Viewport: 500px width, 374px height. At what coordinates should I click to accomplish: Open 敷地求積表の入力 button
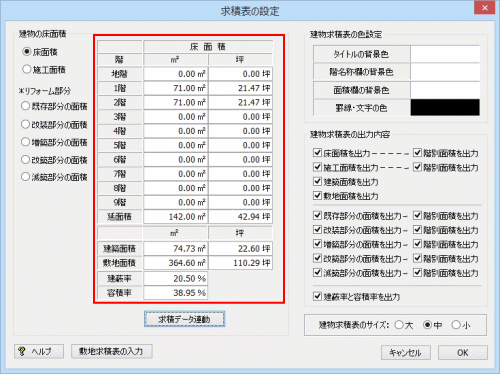coord(112,351)
